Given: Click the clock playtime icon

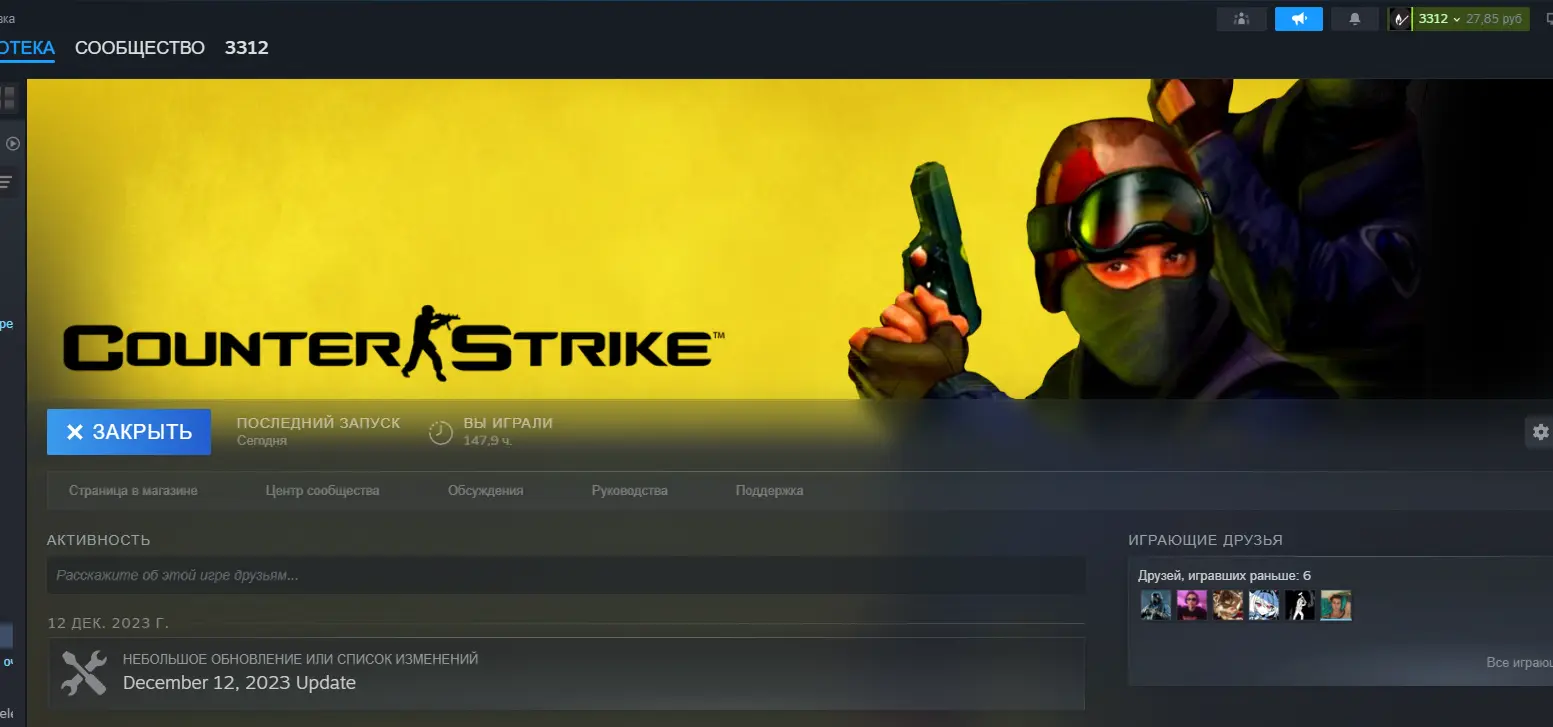Looking at the screenshot, I should [441, 432].
